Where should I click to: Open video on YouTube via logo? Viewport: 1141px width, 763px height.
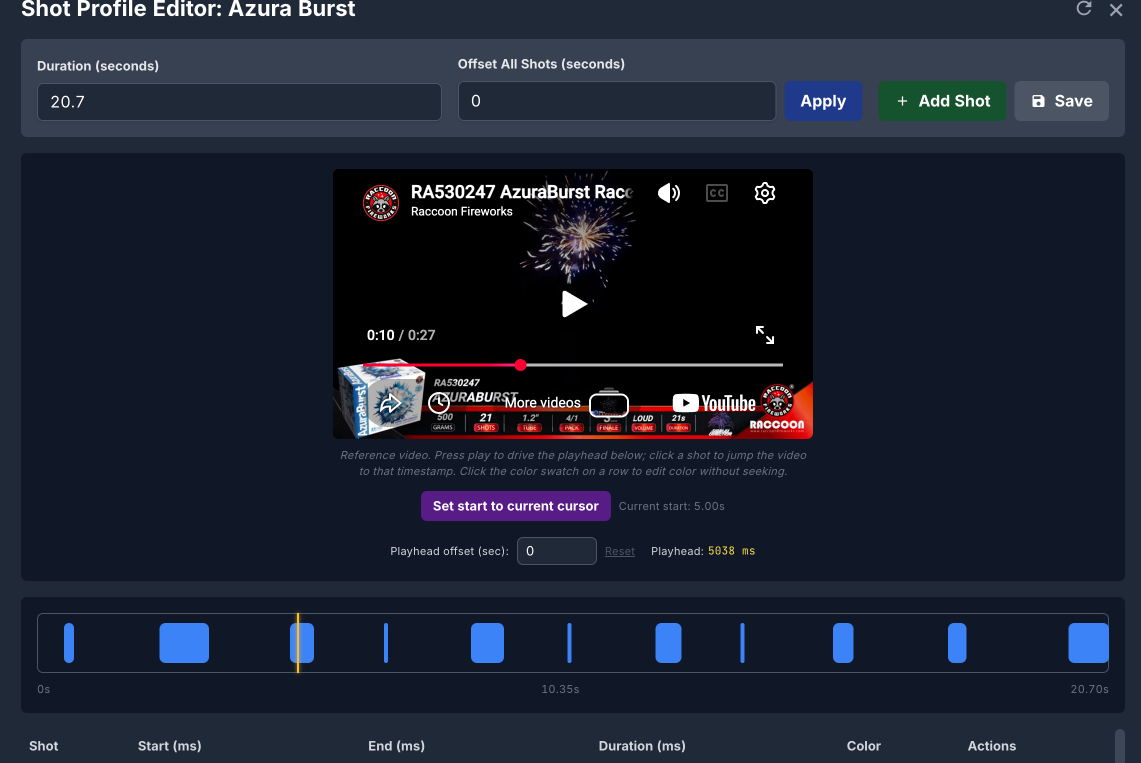pyautogui.click(x=714, y=403)
